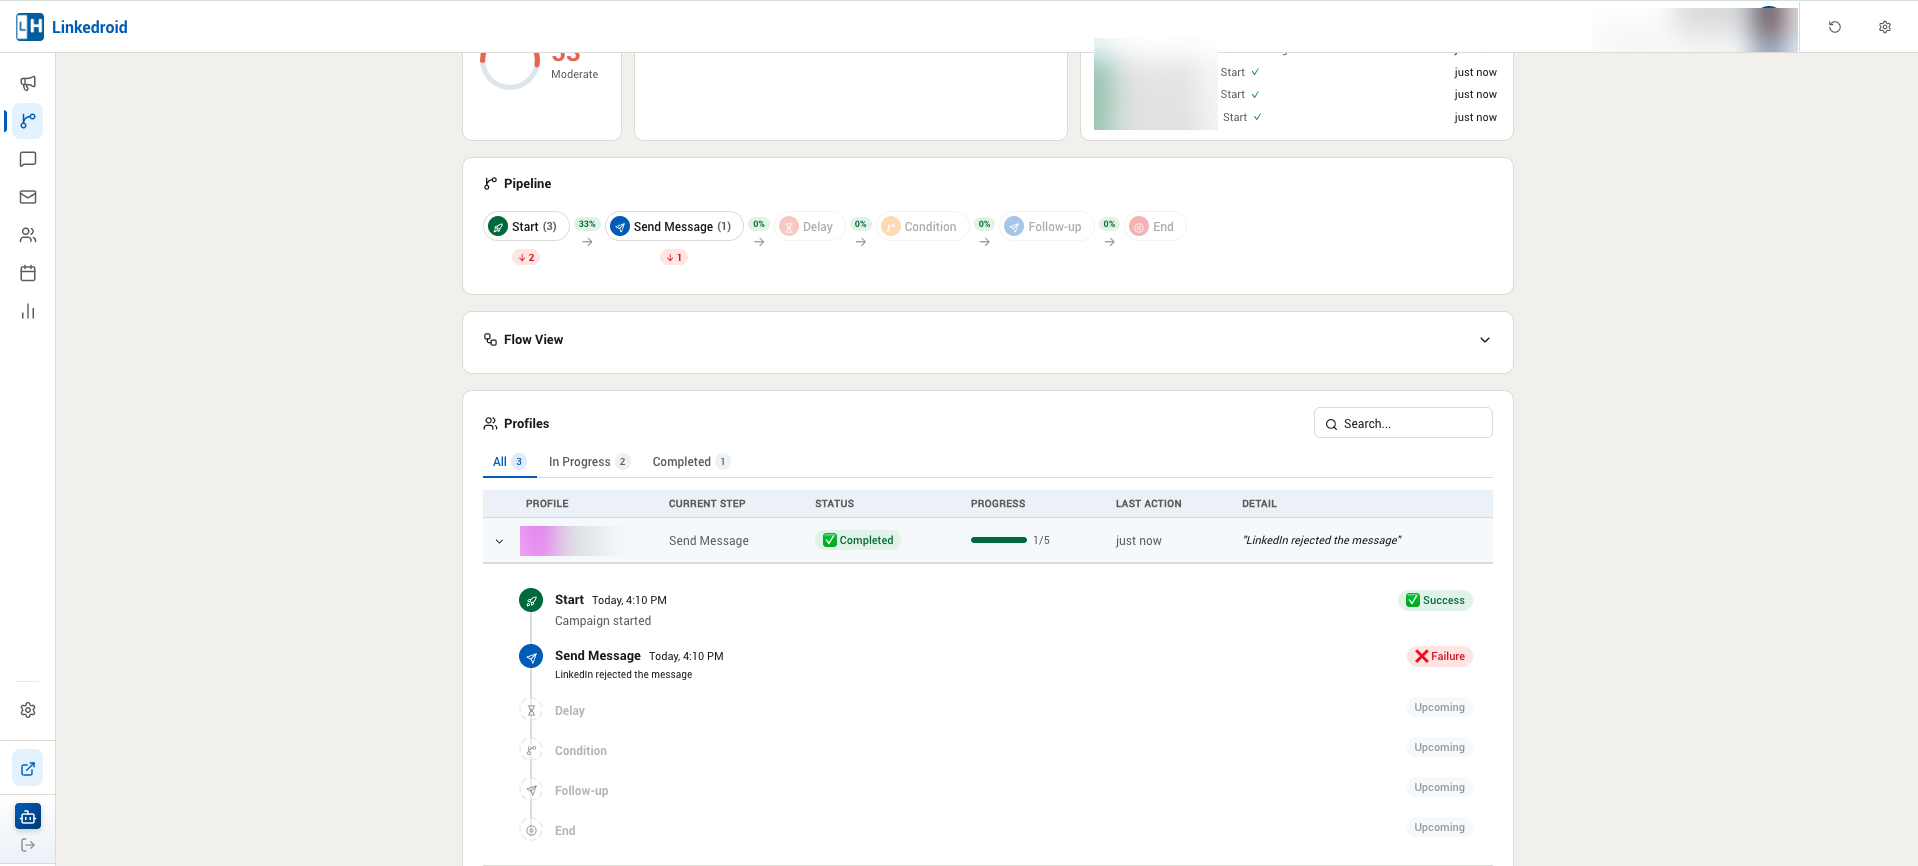Click the Profiles section heading
This screenshot has height=866, width=1918.
526,424
